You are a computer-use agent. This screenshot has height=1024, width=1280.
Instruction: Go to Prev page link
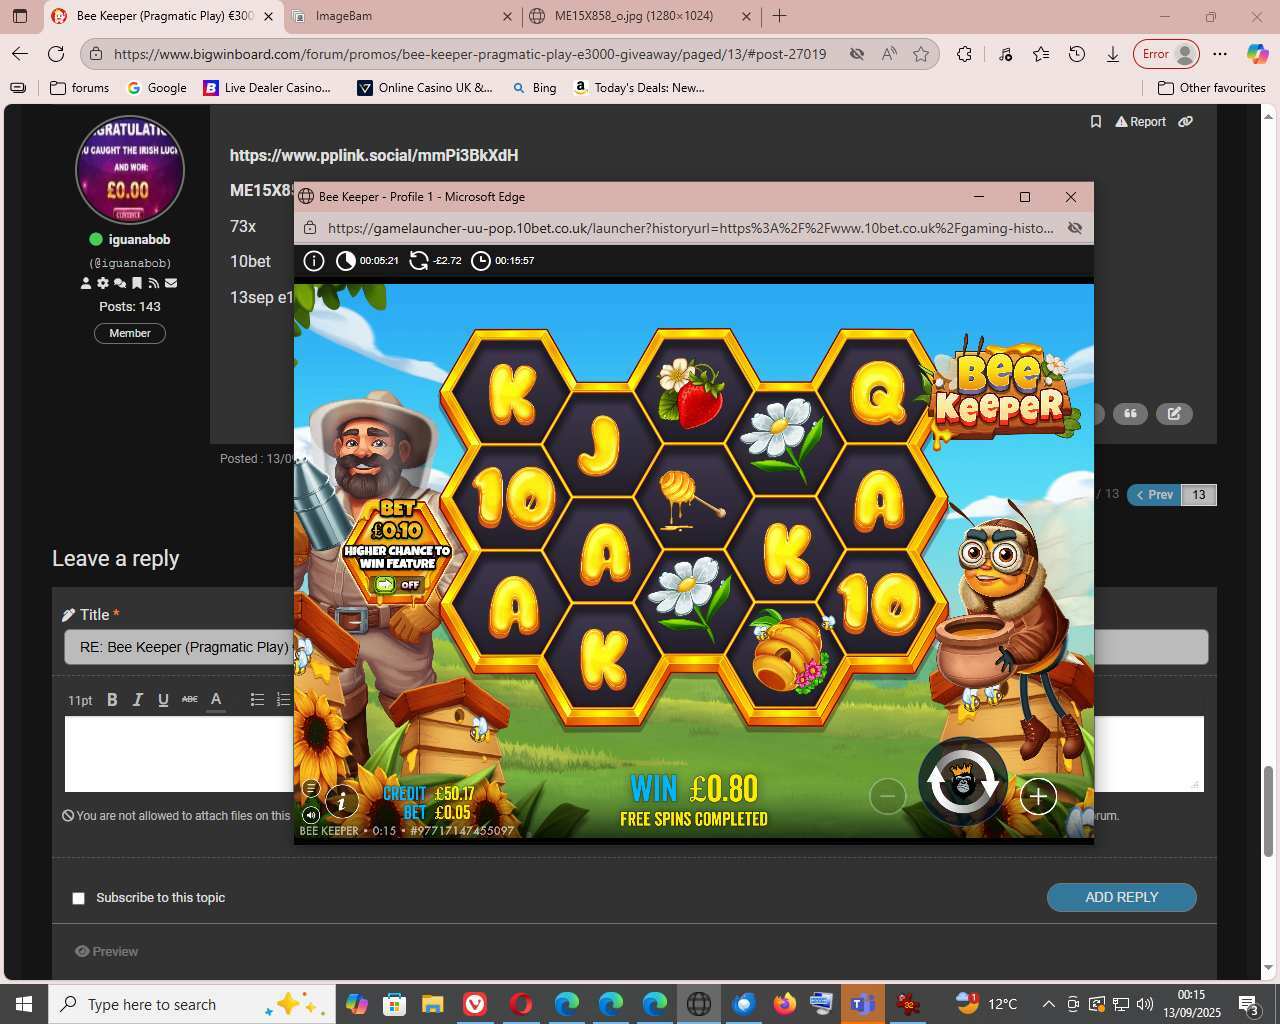(x=1154, y=494)
